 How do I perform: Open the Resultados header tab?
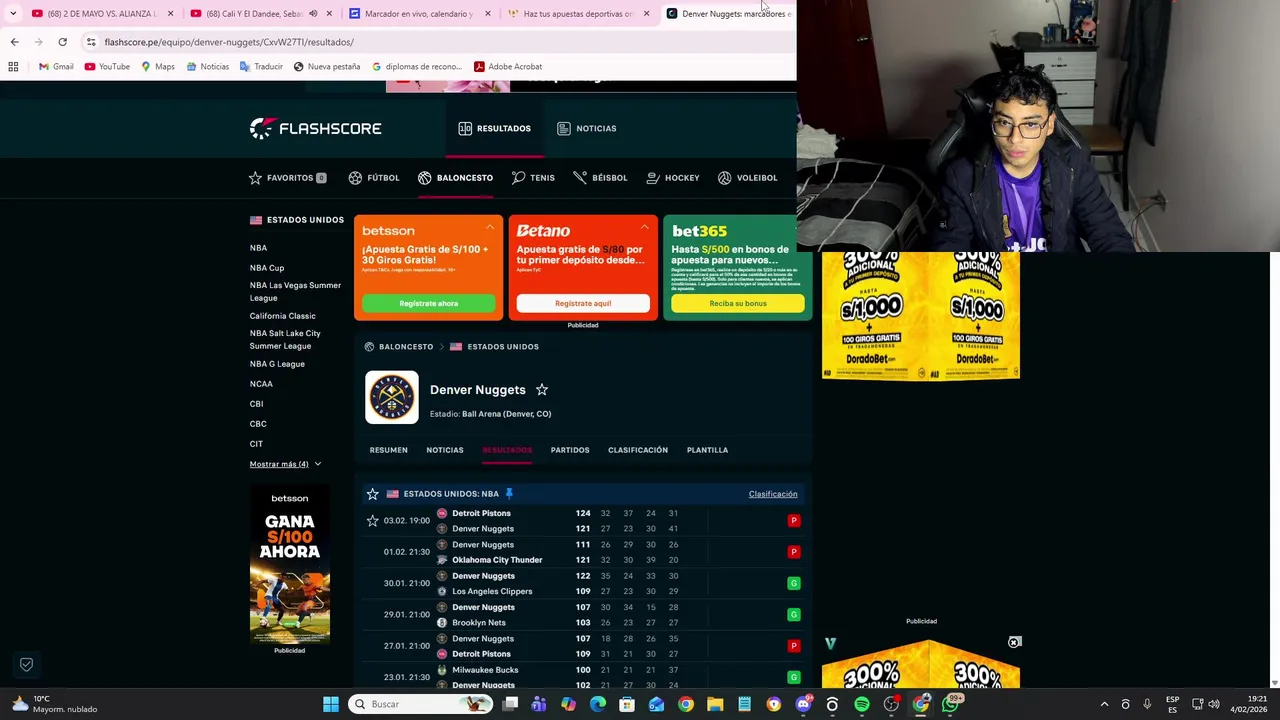tap(494, 128)
